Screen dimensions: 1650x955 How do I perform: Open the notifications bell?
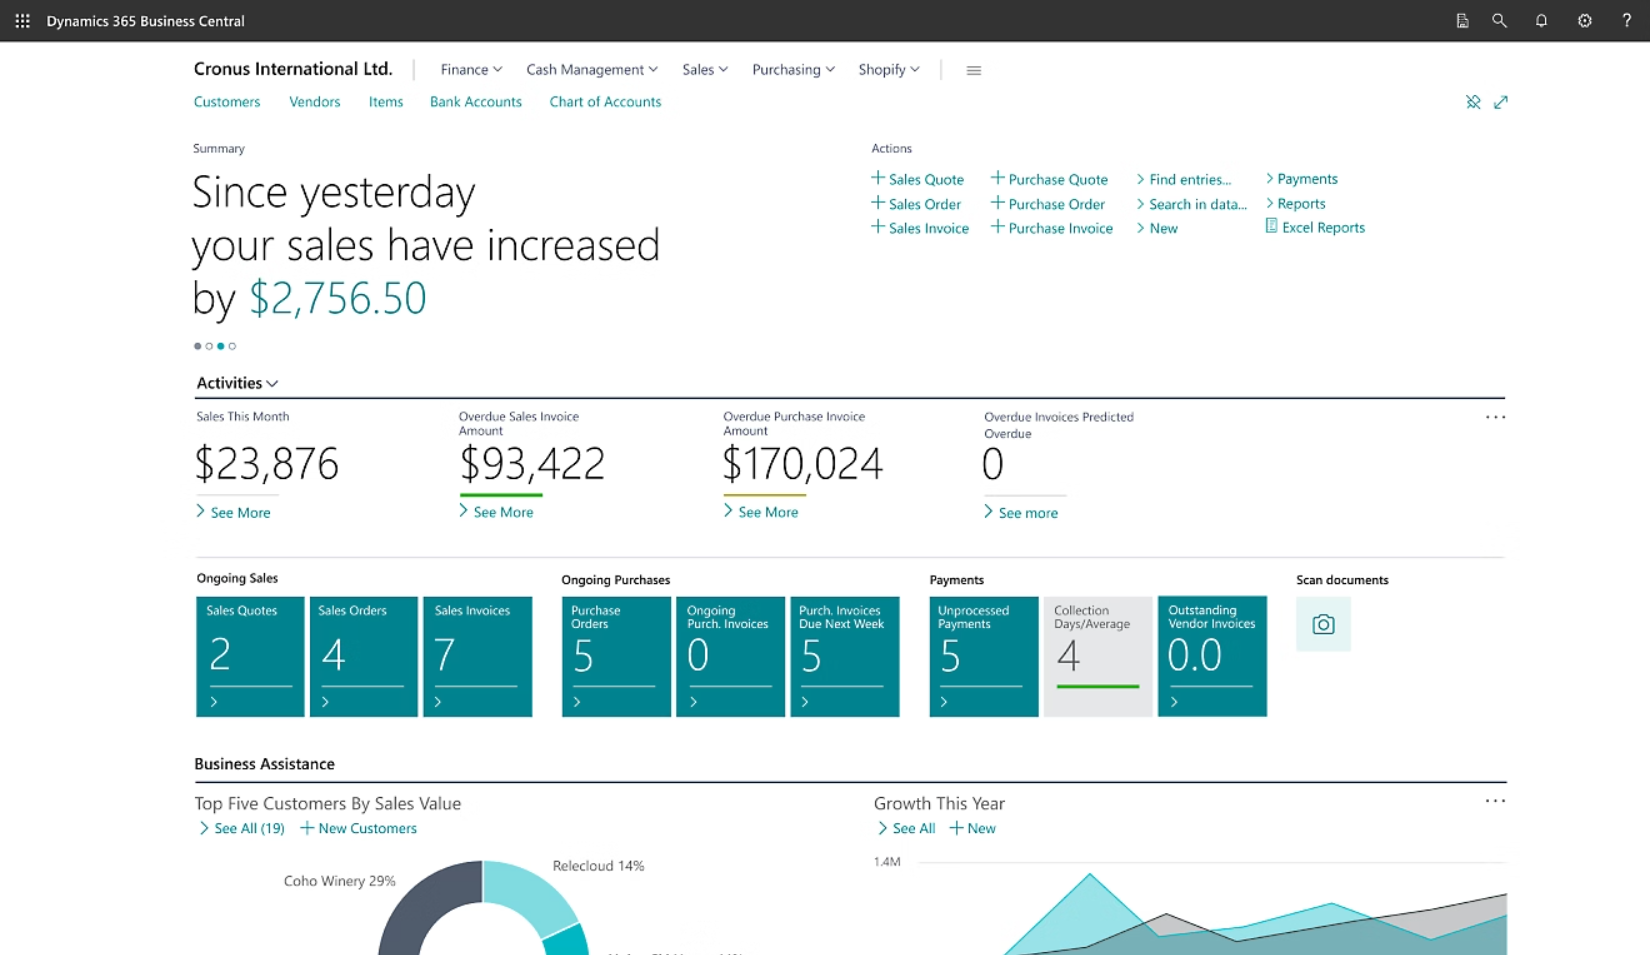1541,21
